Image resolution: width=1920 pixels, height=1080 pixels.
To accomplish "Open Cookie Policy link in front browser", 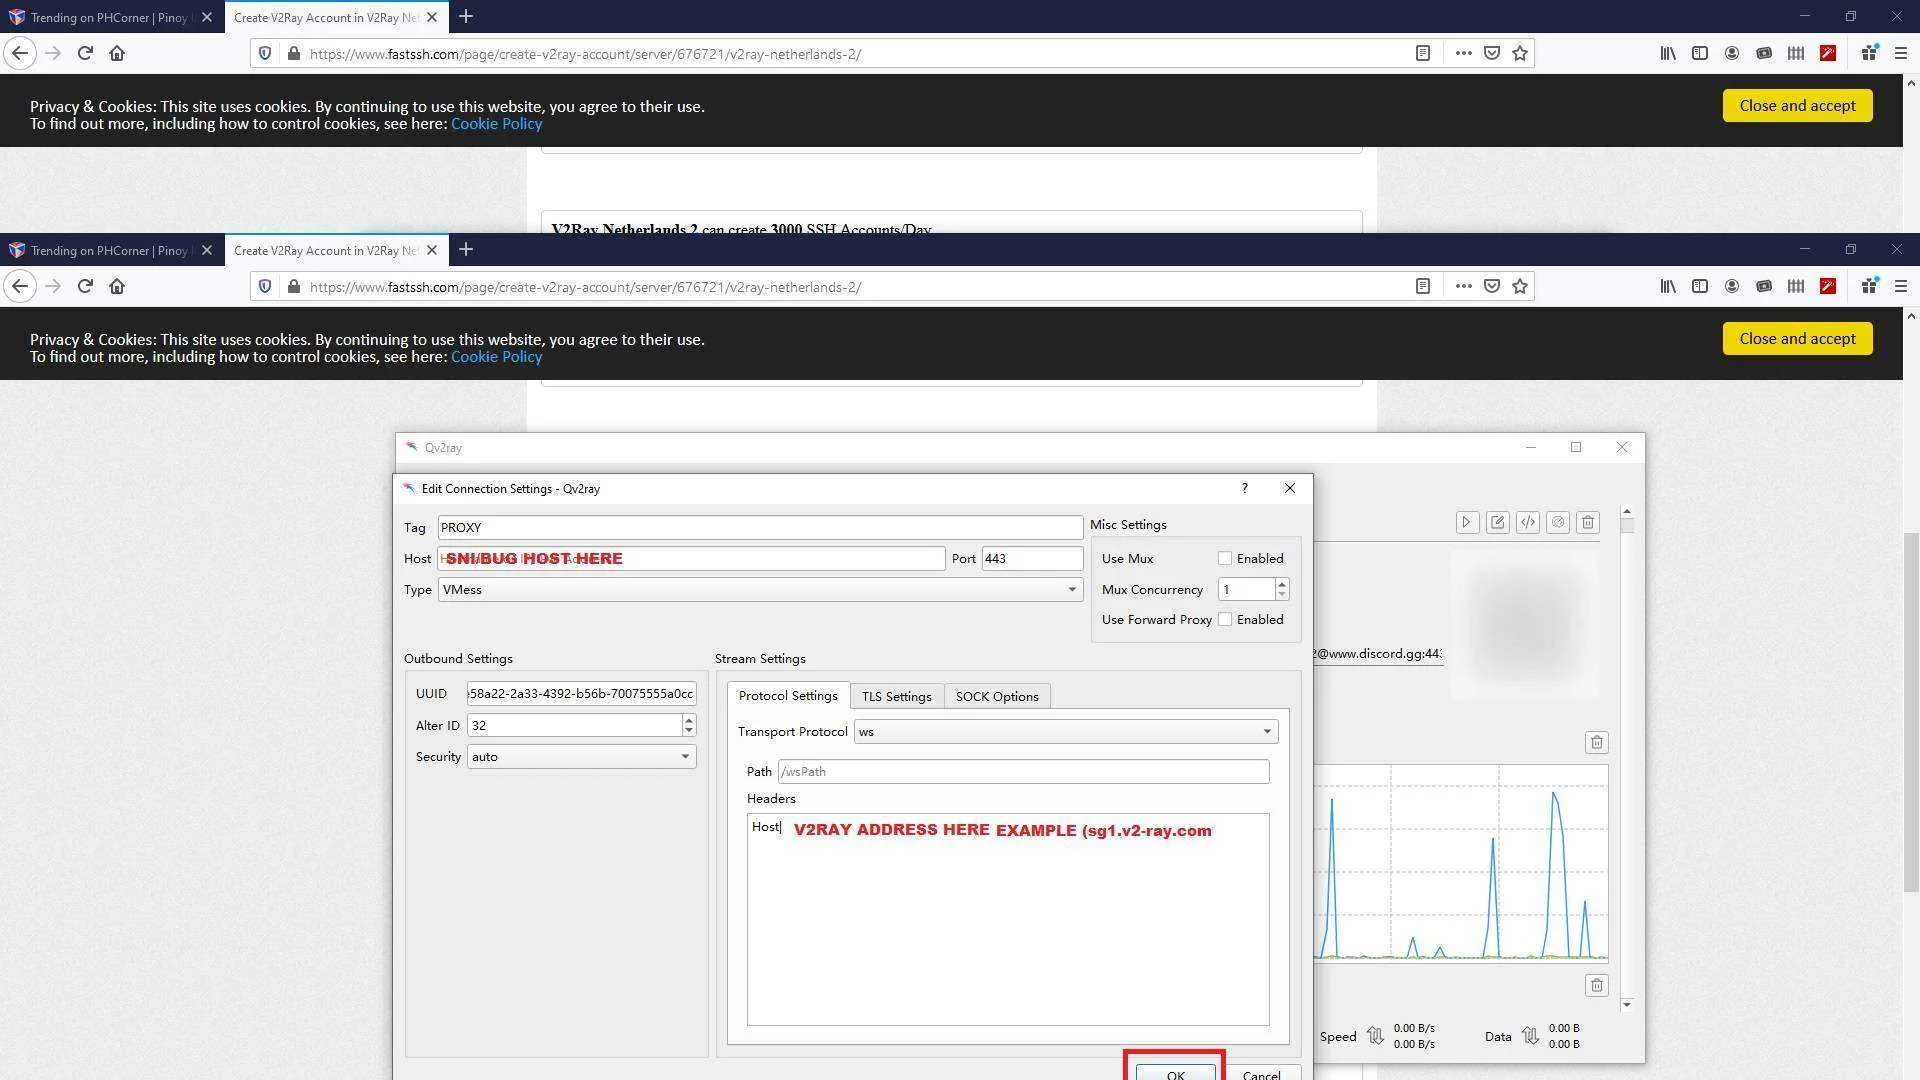I will pos(496,357).
